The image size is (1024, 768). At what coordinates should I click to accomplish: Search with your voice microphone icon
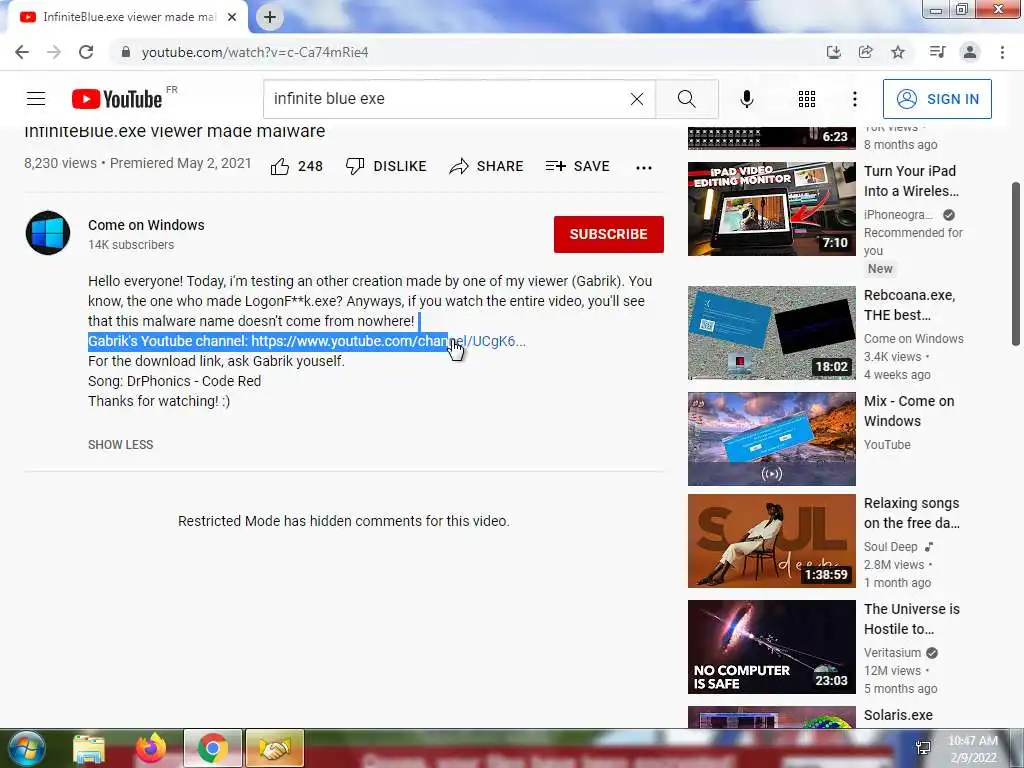(747, 99)
